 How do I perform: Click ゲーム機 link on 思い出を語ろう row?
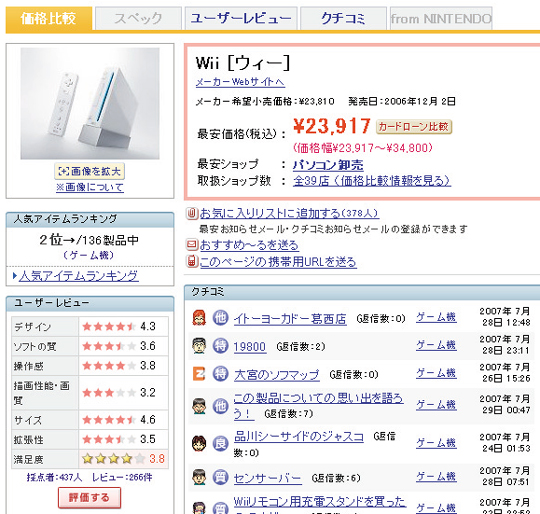(x=436, y=405)
